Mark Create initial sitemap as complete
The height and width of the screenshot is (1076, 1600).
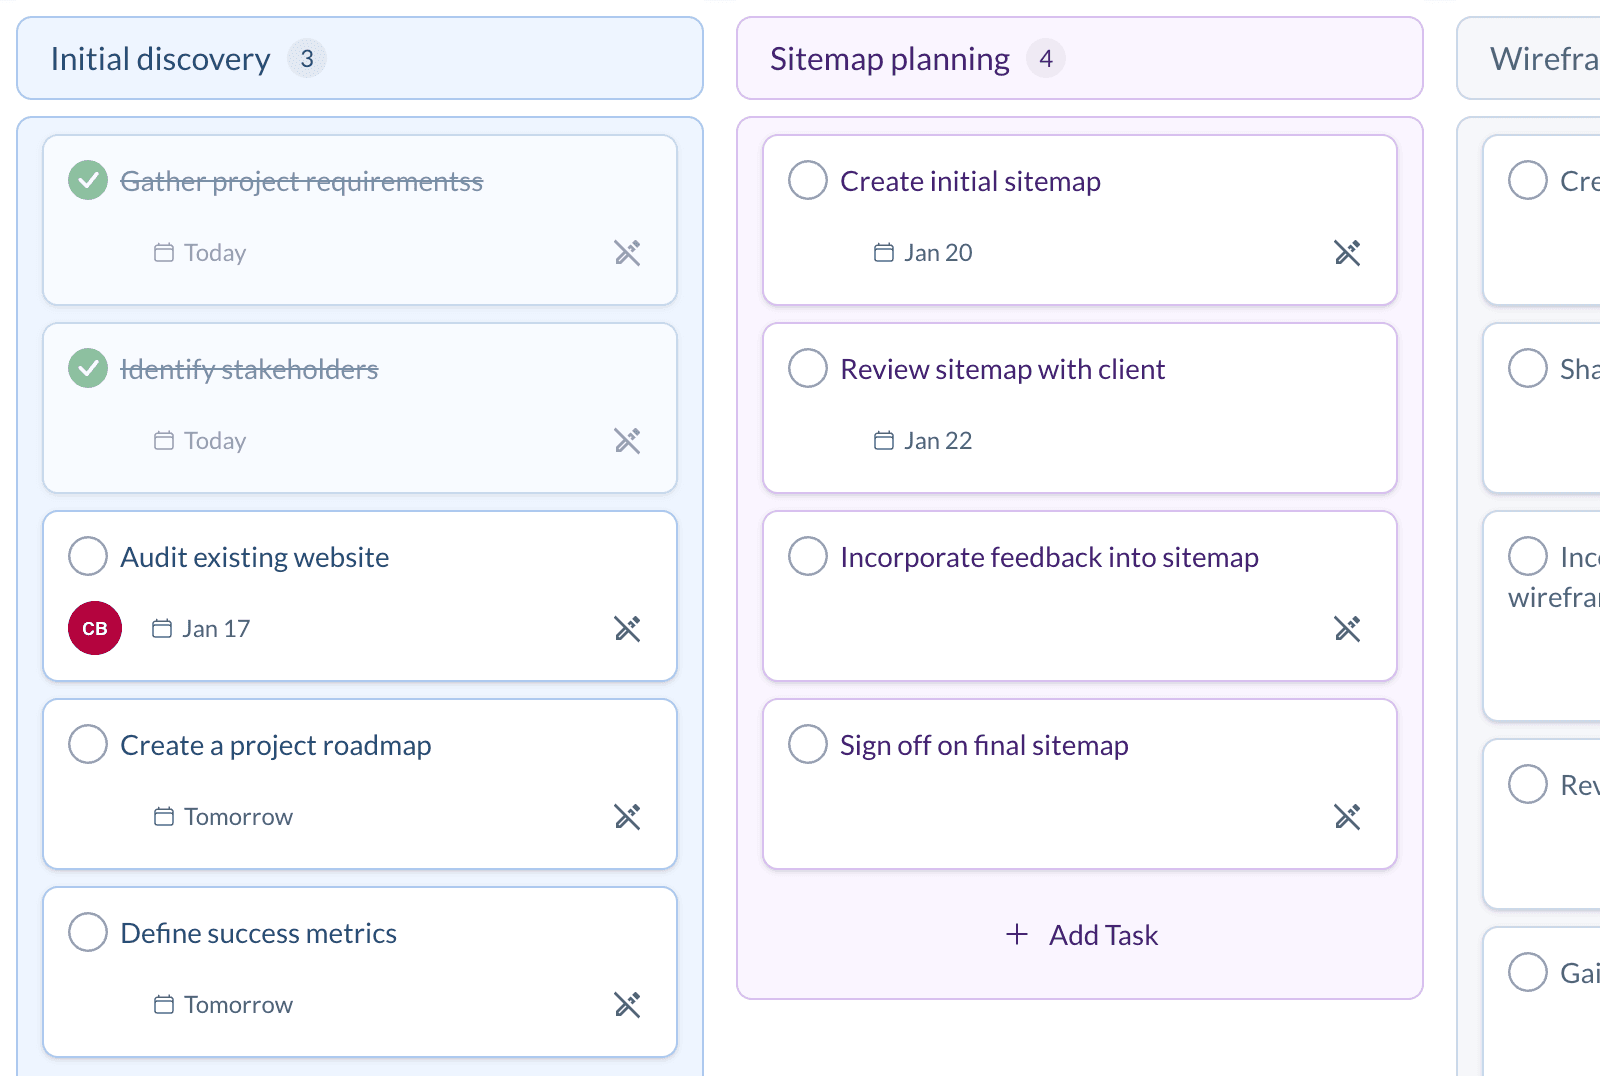click(808, 180)
